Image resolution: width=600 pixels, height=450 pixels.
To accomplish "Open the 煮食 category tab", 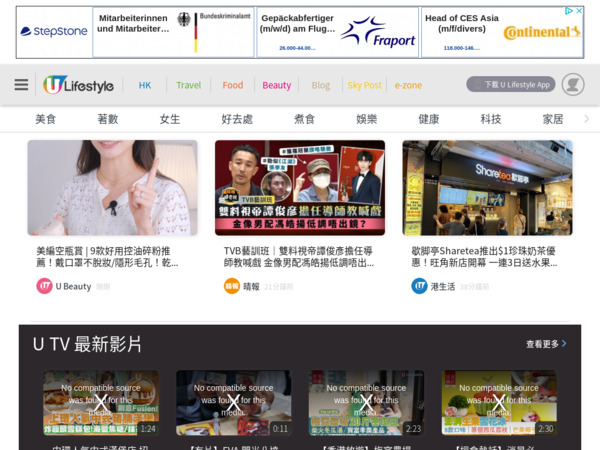I will pos(304,119).
